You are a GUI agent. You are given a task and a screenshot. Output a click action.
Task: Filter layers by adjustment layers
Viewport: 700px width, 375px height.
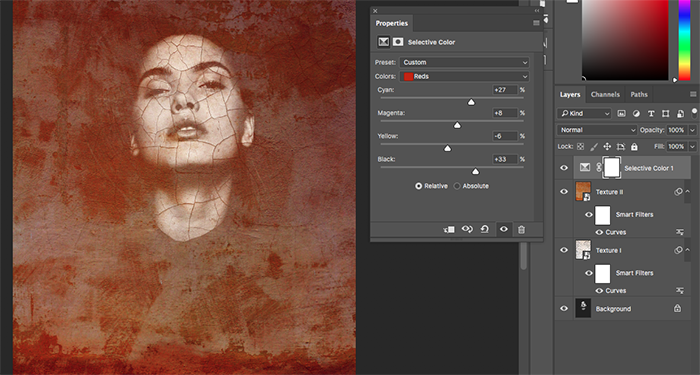[636, 113]
